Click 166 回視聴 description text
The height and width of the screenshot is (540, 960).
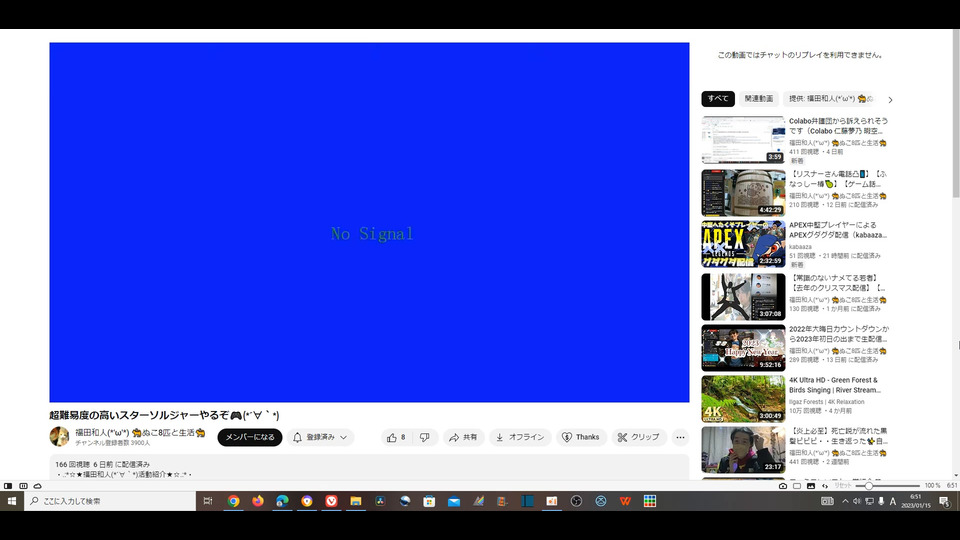(x=72, y=465)
